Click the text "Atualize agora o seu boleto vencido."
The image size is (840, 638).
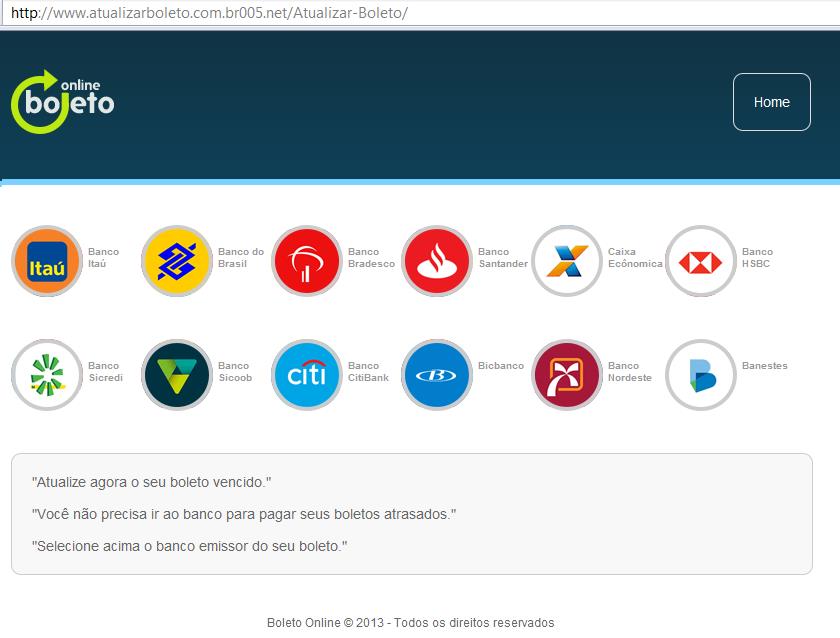[152, 482]
